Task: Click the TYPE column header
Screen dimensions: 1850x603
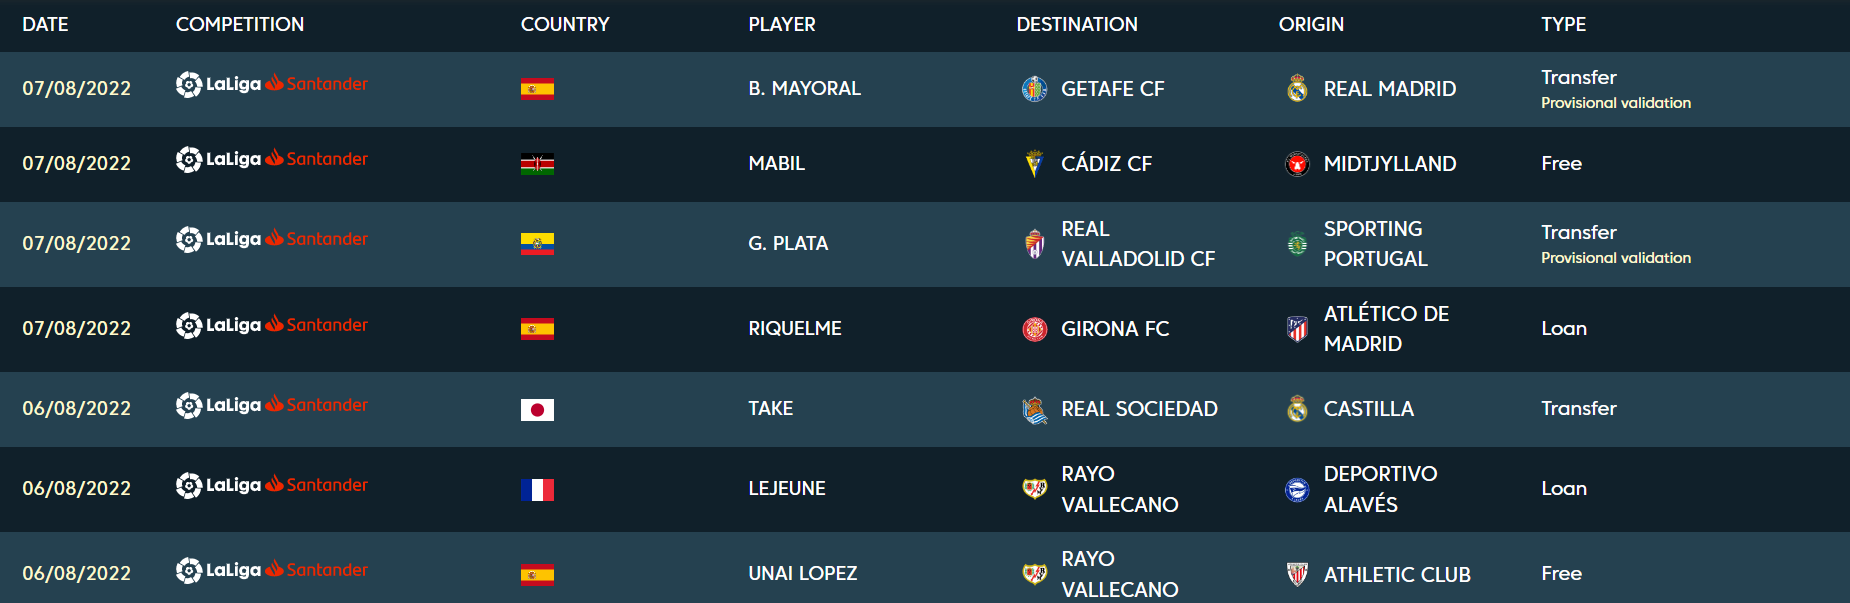Action: pos(1563,24)
